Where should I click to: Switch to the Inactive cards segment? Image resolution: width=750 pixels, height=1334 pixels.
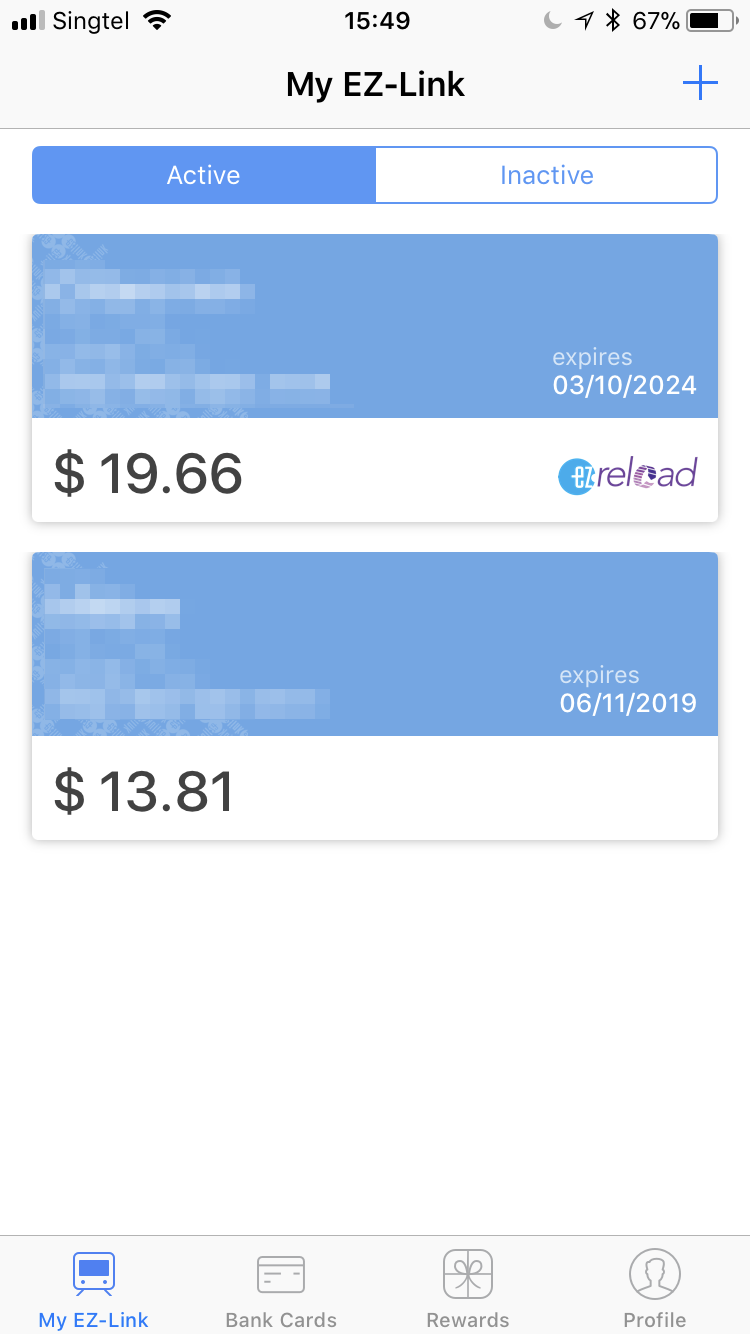coord(547,175)
